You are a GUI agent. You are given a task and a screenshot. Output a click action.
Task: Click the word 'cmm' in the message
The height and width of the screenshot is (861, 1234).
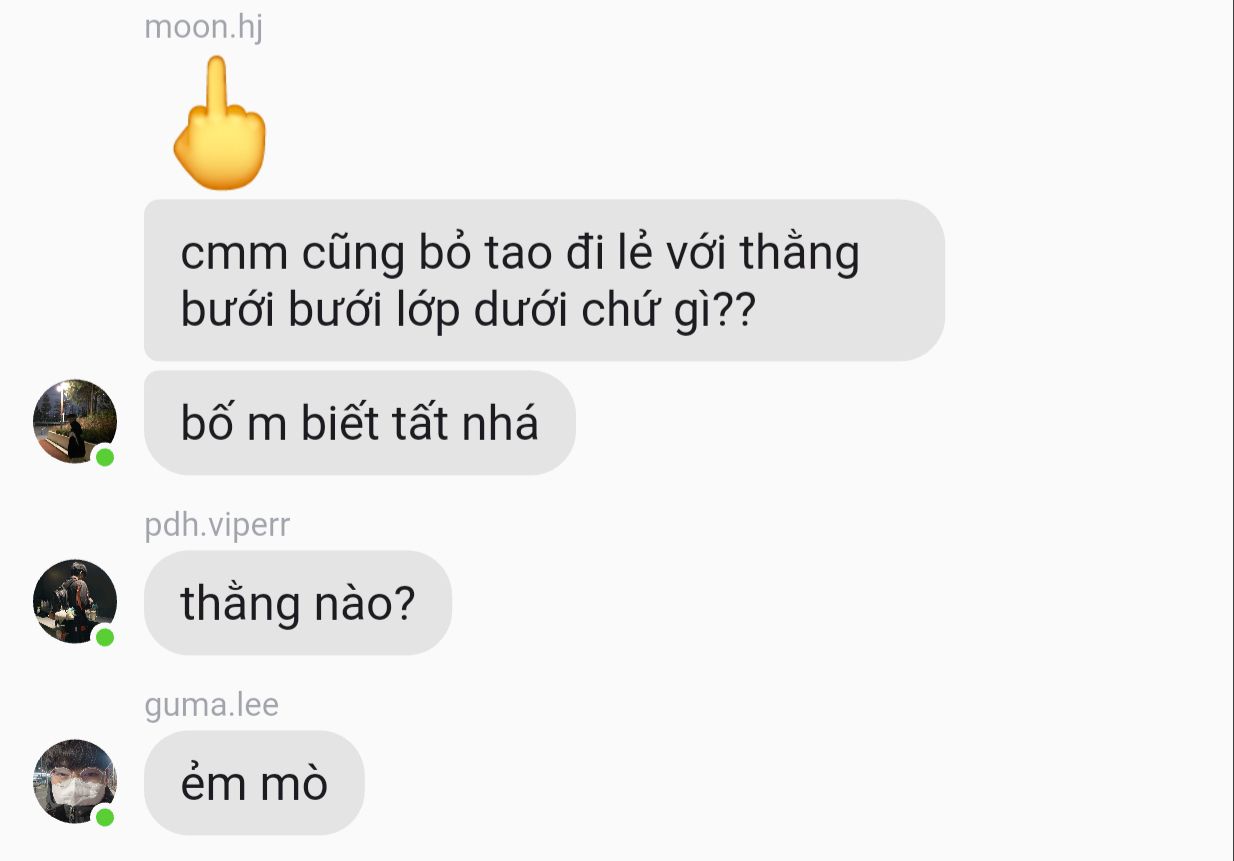235,255
